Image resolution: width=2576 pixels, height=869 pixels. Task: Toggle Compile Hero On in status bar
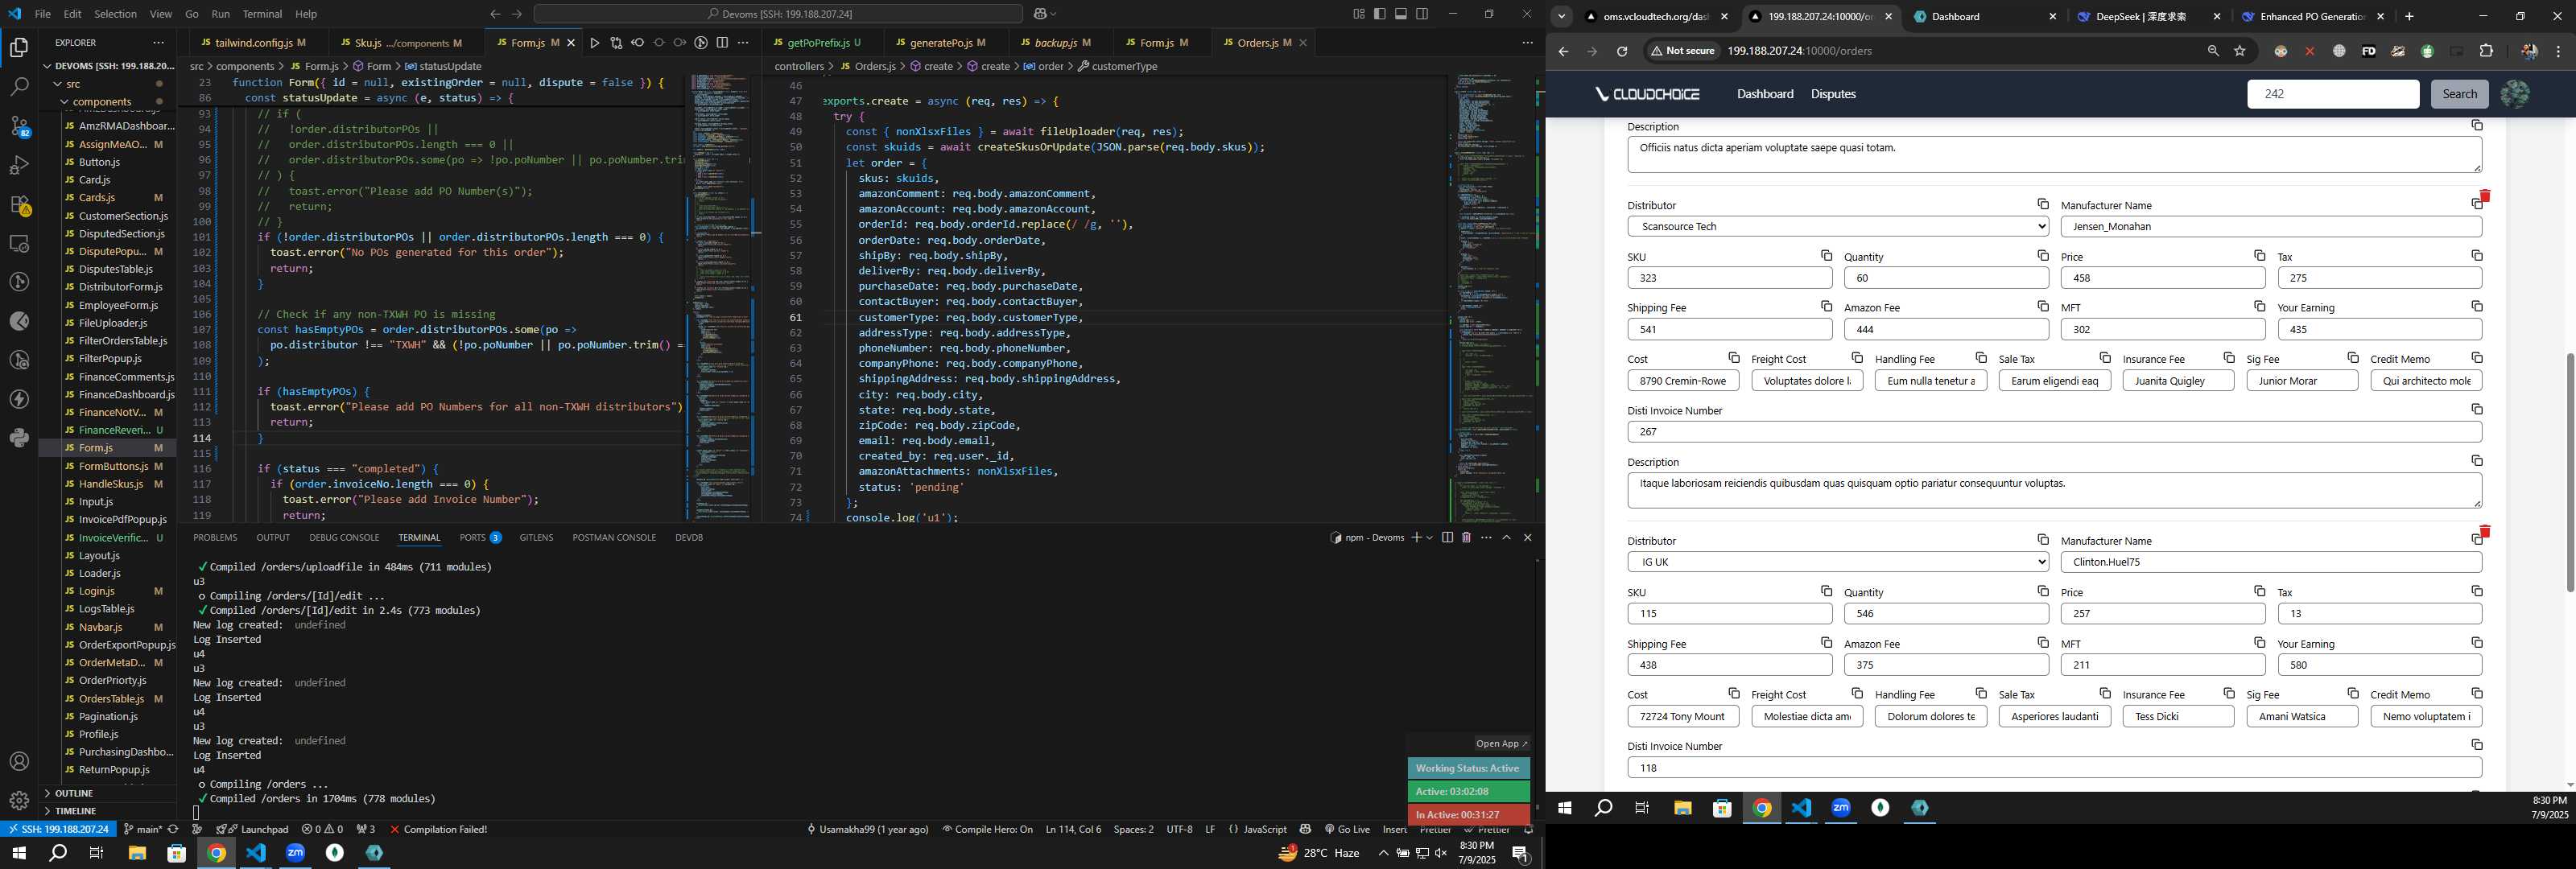[x=987, y=829]
